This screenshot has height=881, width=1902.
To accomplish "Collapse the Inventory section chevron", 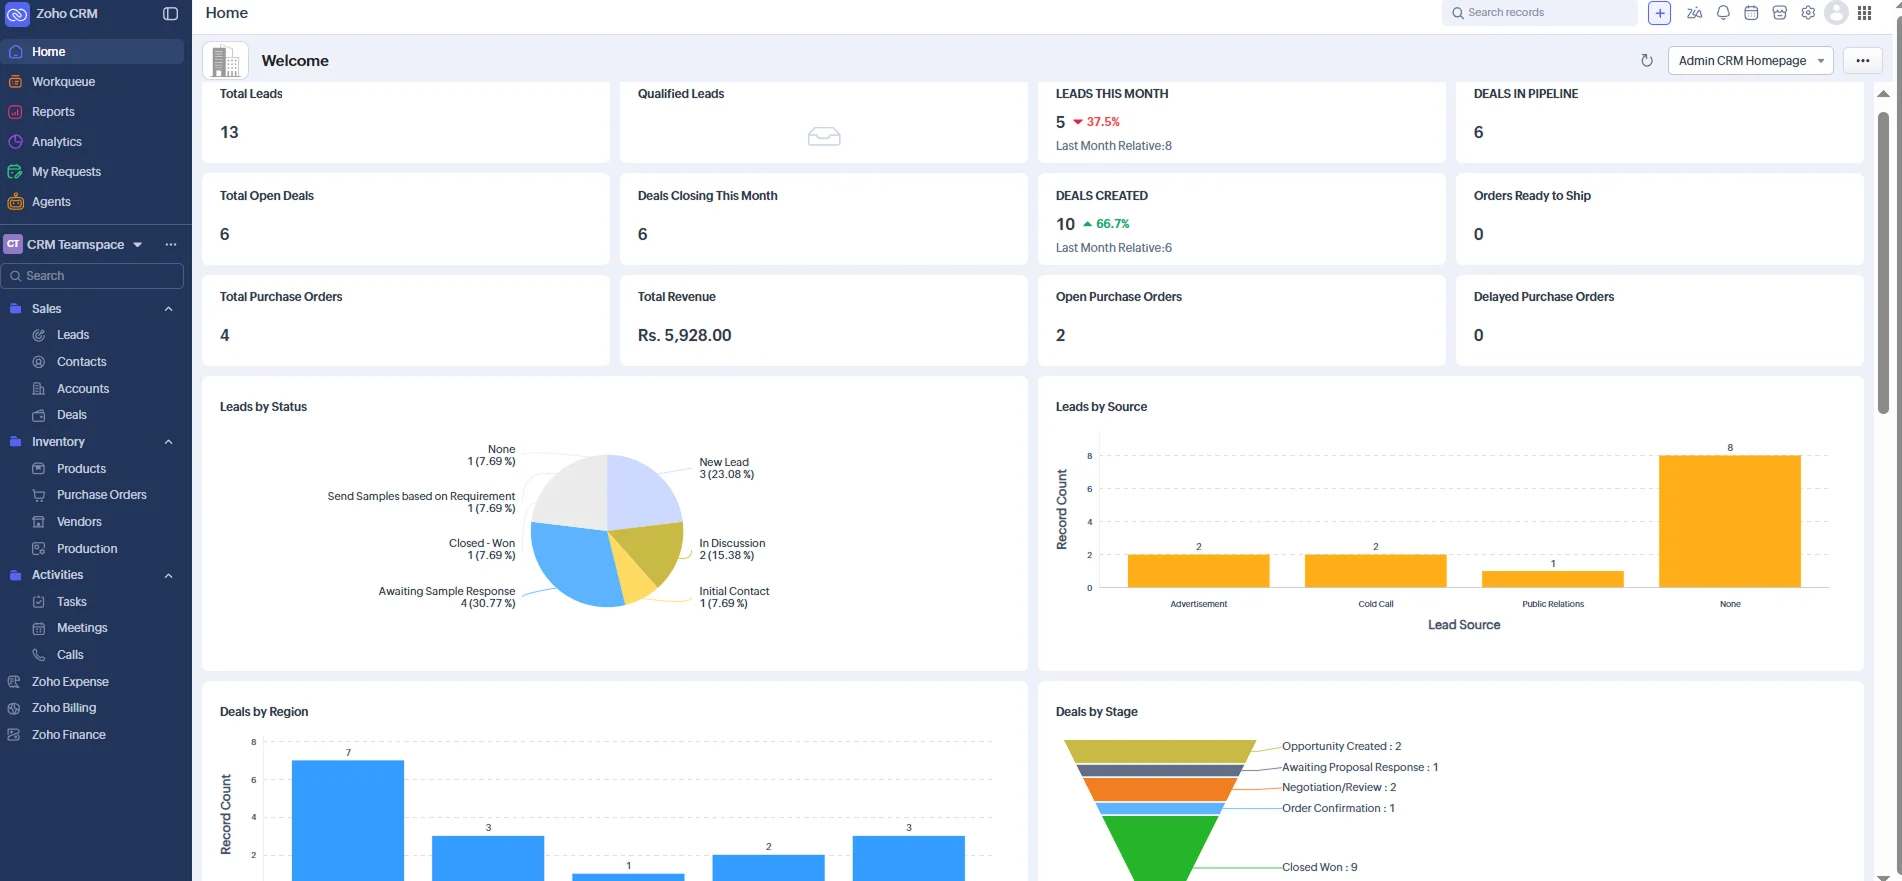I will (169, 442).
